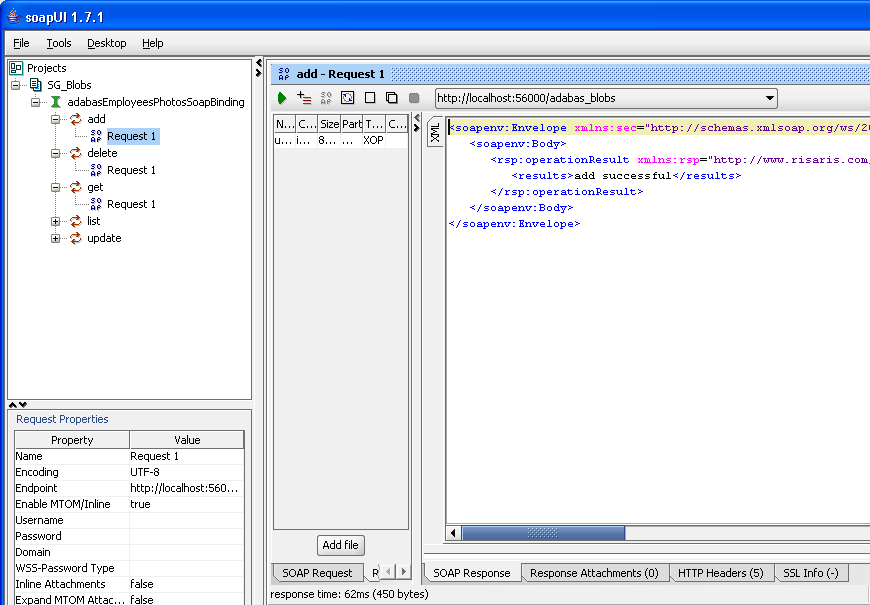Click the Add file button
870x605 pixels.
click(x=341, y=545)
